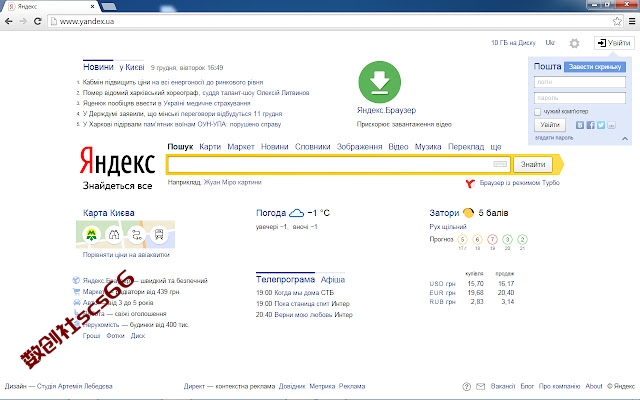Click the red Y Turbo browser icon
640x400 pixels.
470,183
